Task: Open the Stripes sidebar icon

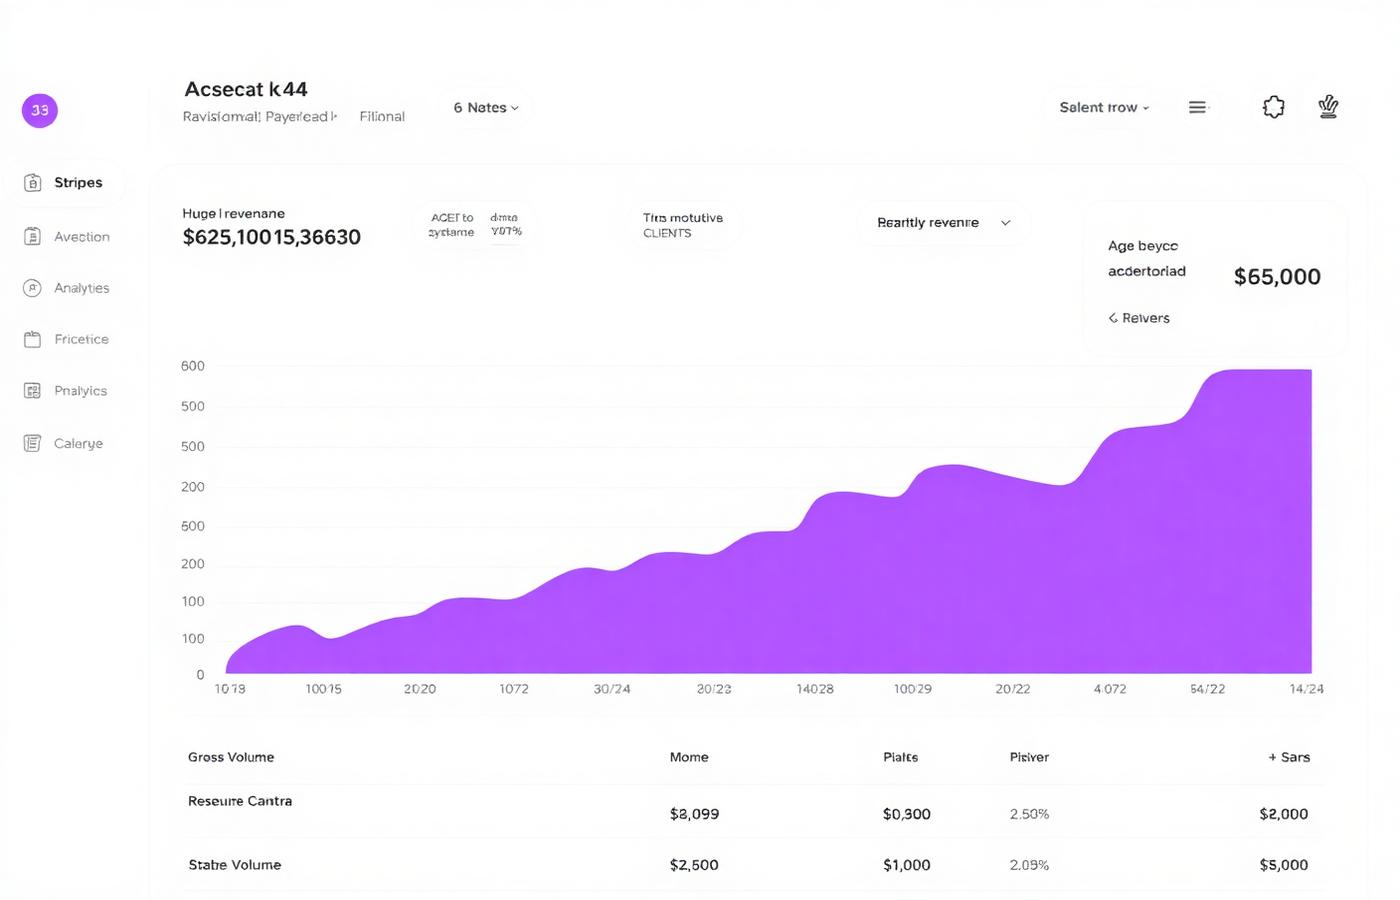Action: [x=33, y=182]
